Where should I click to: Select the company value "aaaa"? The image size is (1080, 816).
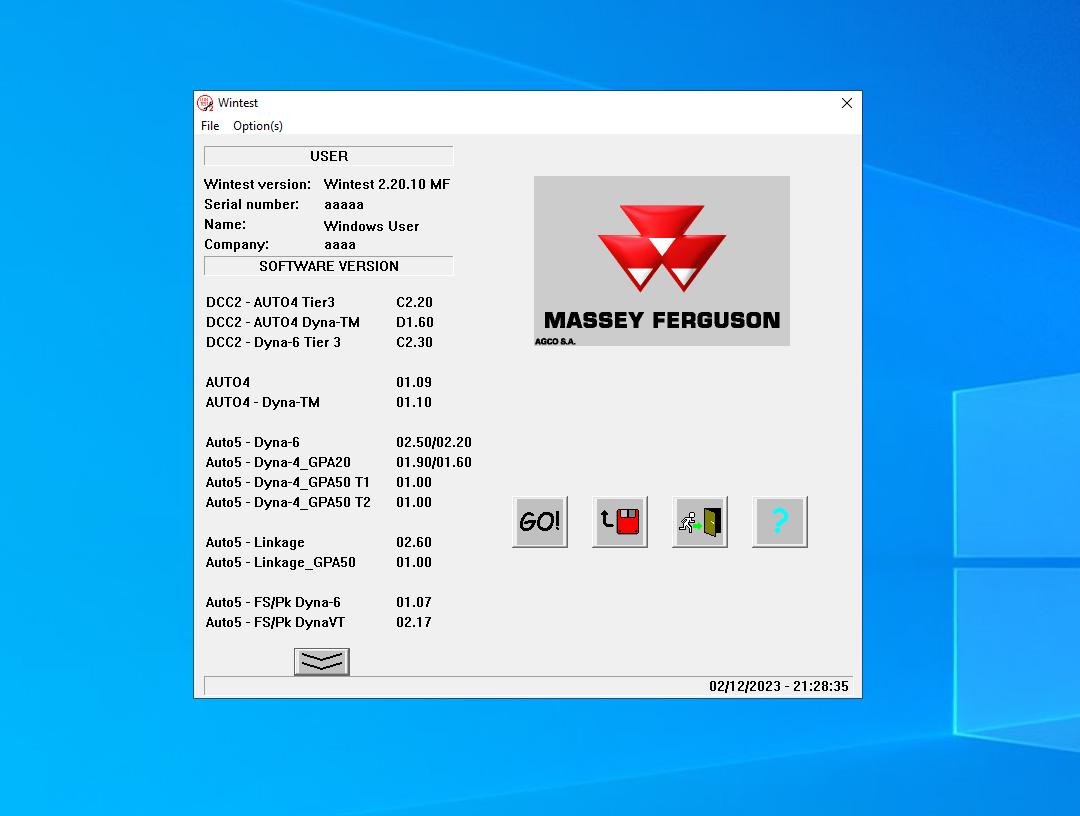pos(340,244)
